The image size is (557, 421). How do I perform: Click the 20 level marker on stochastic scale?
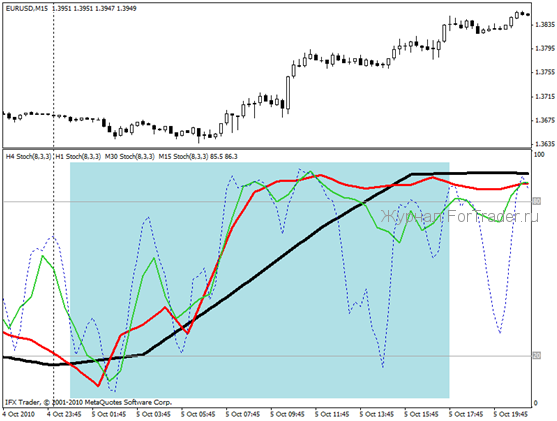(537, 356)
